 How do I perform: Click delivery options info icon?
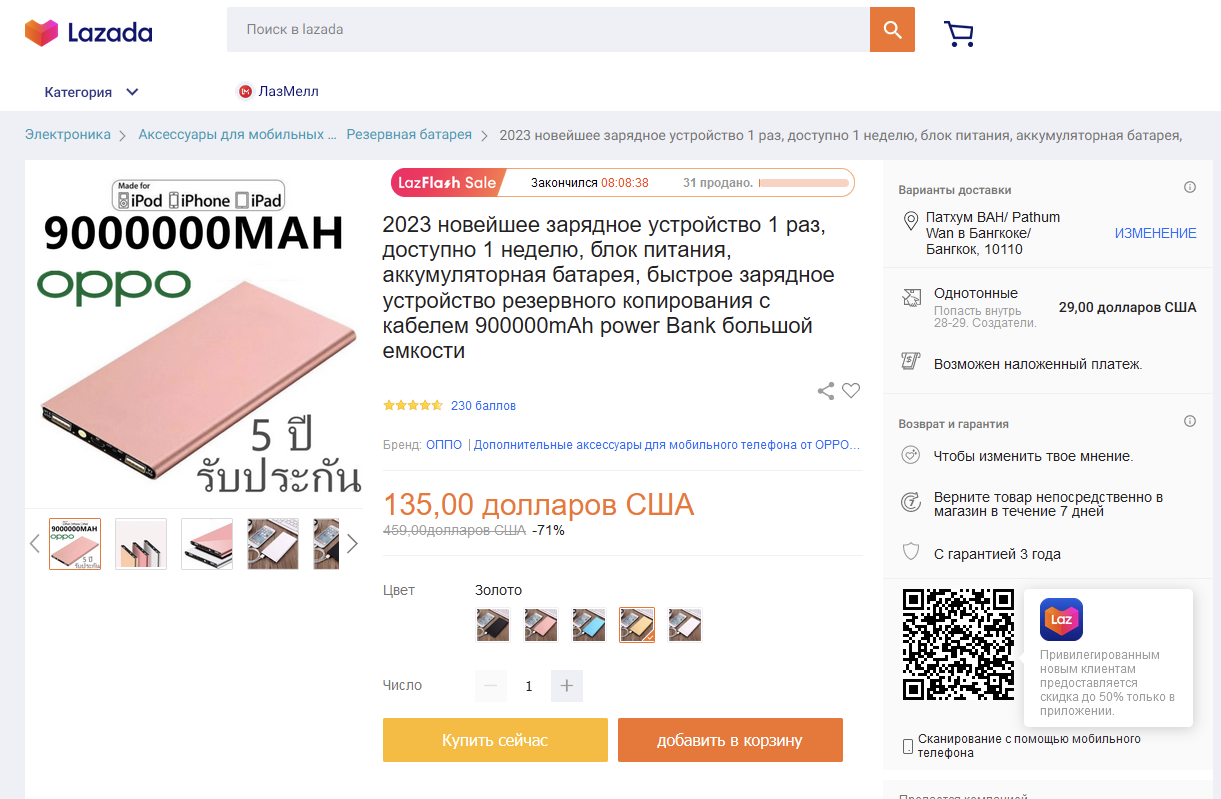(x=1190, y=188)
